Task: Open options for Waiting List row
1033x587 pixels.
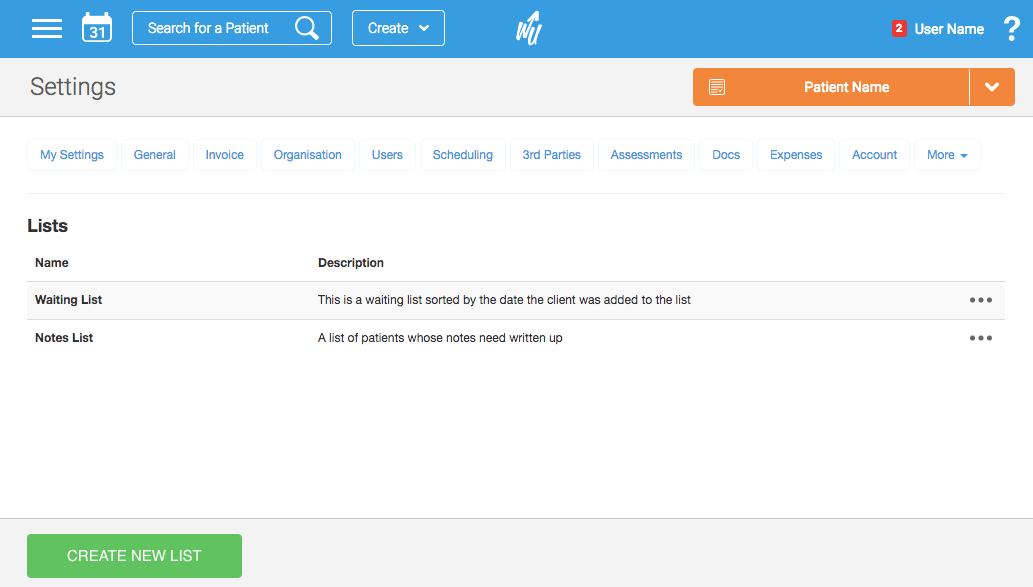Action: tap(980, 300)
